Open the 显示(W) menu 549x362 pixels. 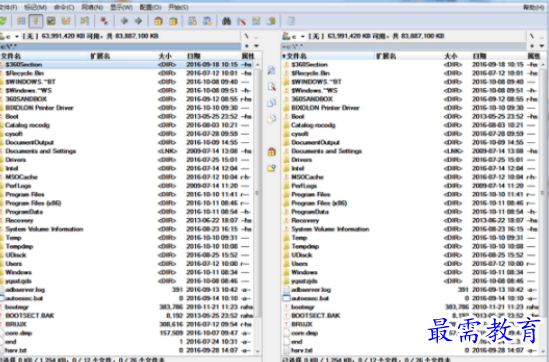121,7
